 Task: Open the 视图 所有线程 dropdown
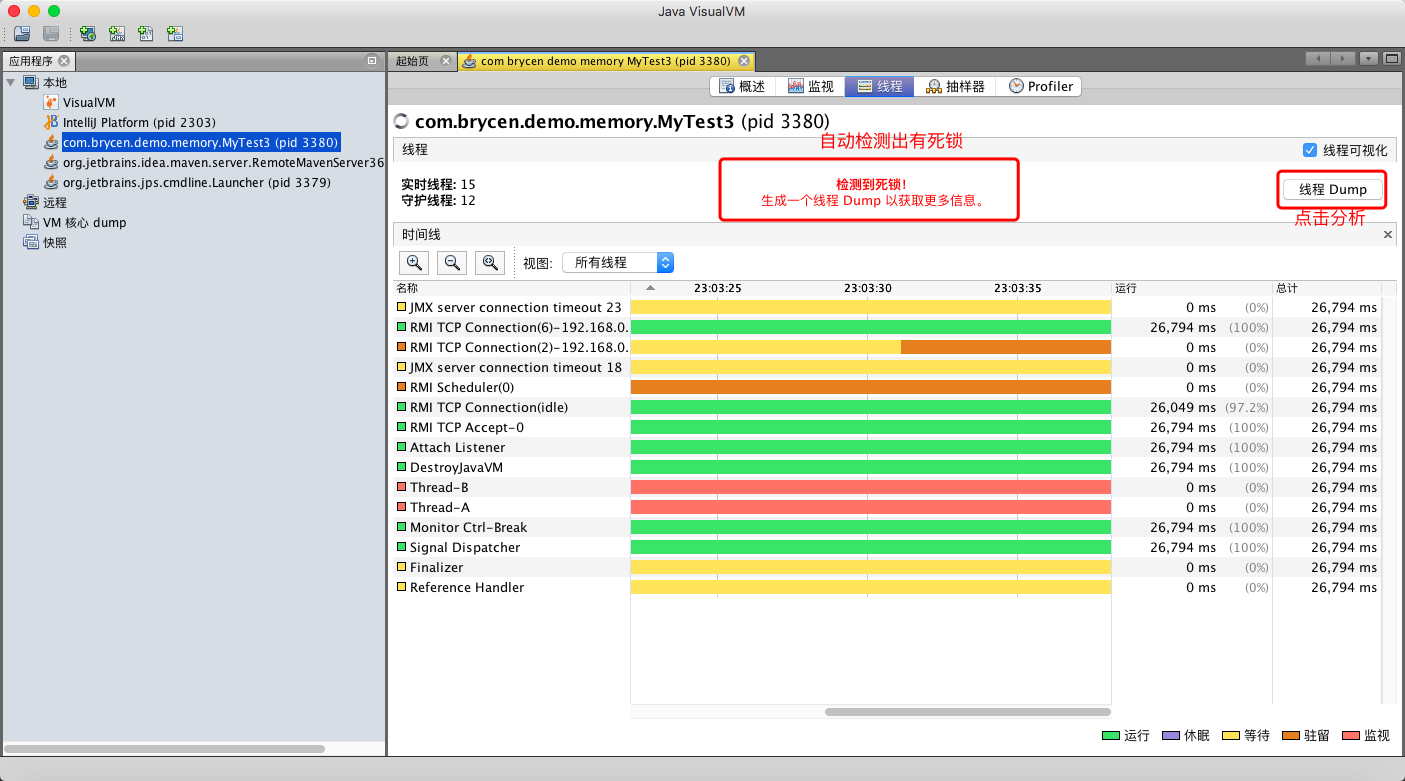617,262
